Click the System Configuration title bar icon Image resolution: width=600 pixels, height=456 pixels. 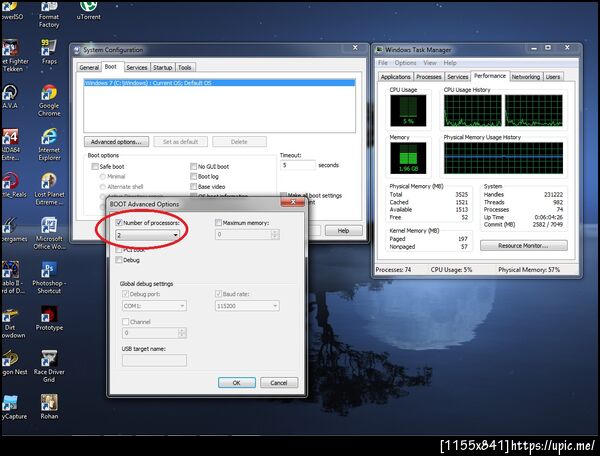pyautogui.click(x=77, y=50)
